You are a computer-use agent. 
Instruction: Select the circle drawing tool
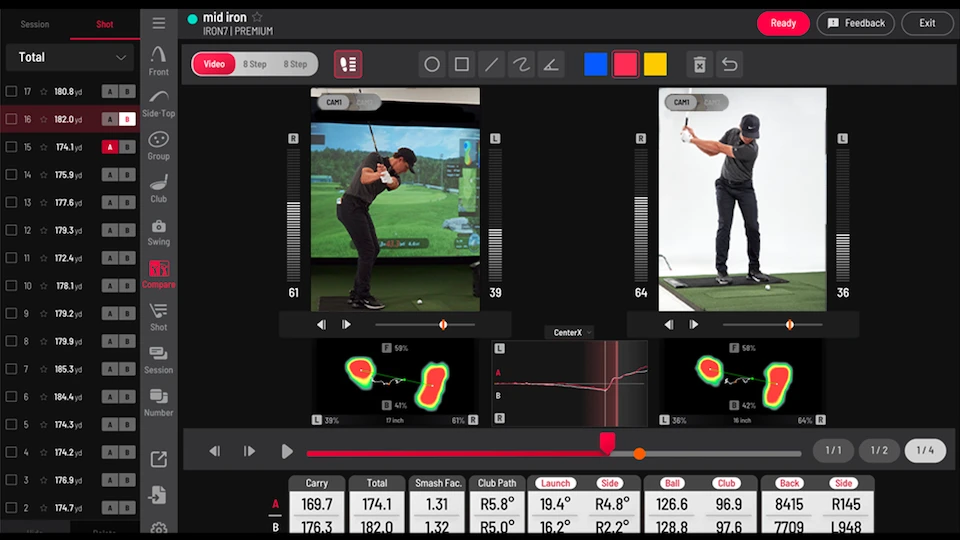pyautogui.click(x=432, y=65)
